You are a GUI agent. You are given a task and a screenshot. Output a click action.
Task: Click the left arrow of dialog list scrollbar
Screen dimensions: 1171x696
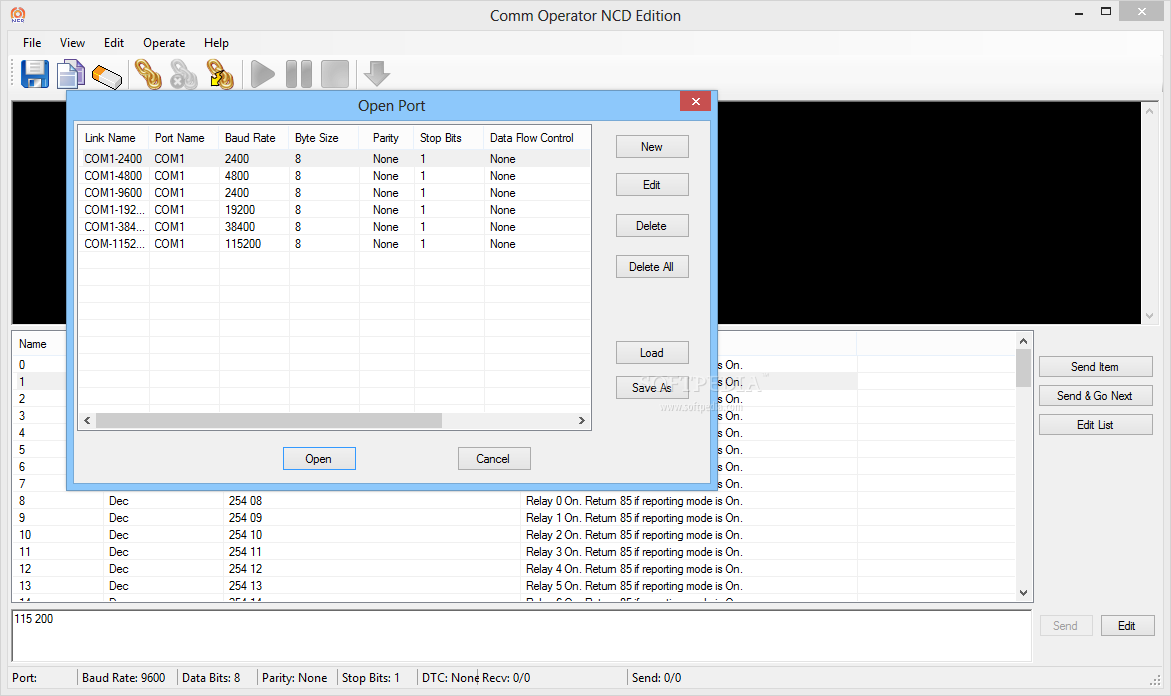[87, 420]
